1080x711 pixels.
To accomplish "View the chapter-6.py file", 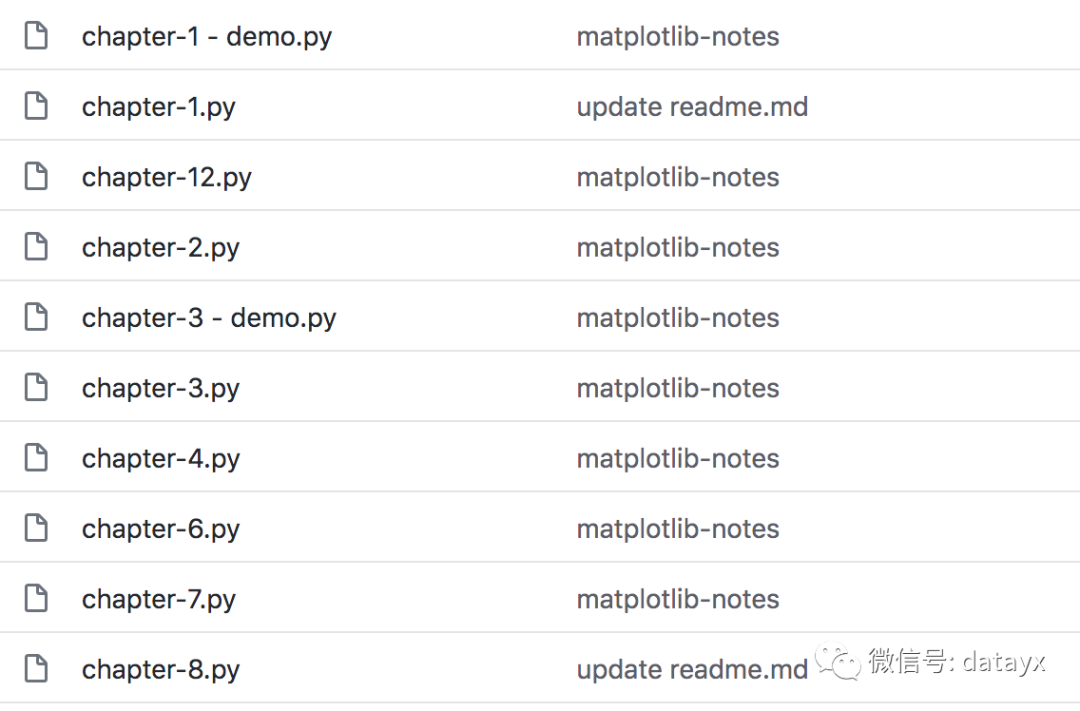I will [160, 529].
